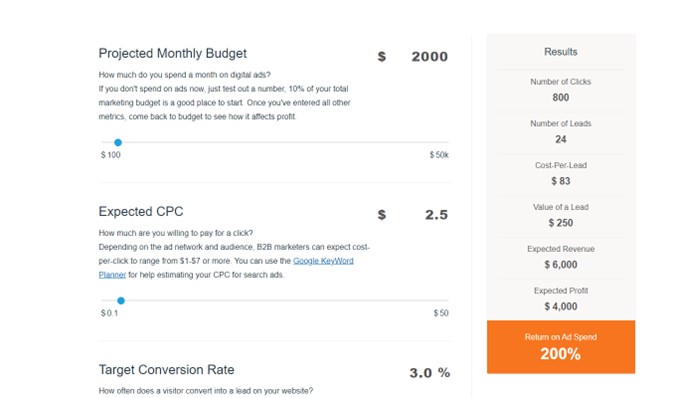
Task: Click the Results panel title
Action: (x=561, y=52)
